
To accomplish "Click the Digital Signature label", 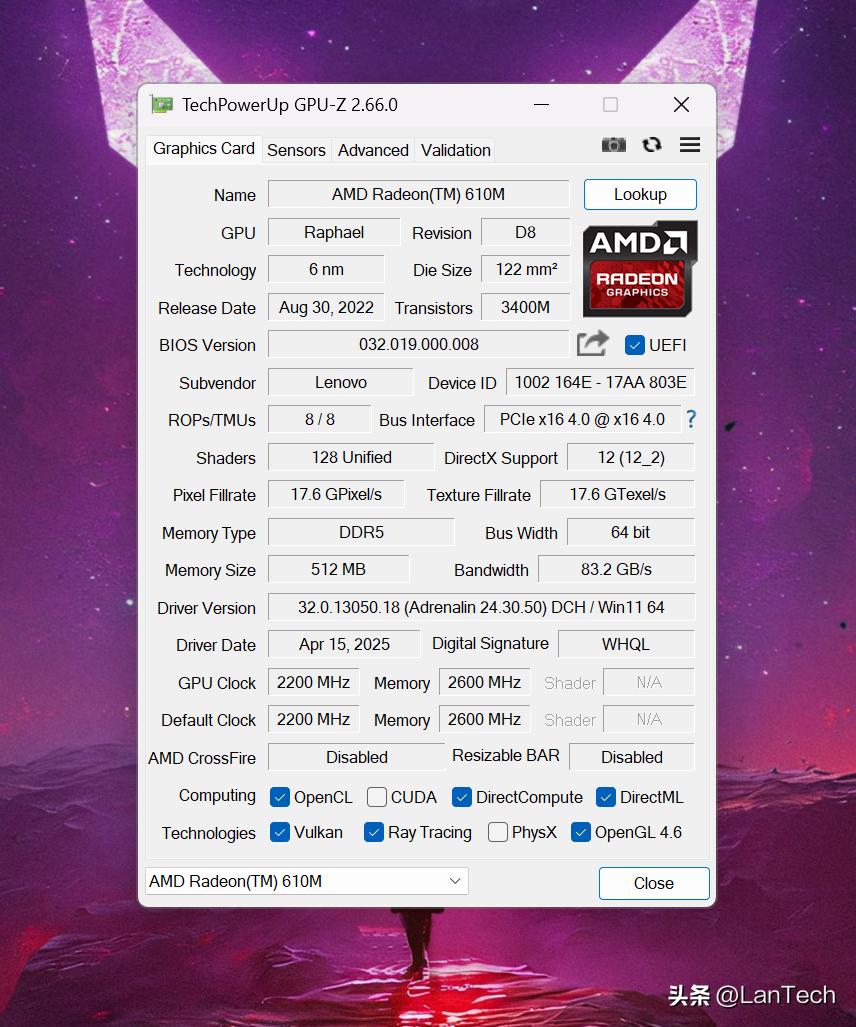I will click(x=490, y=644).
